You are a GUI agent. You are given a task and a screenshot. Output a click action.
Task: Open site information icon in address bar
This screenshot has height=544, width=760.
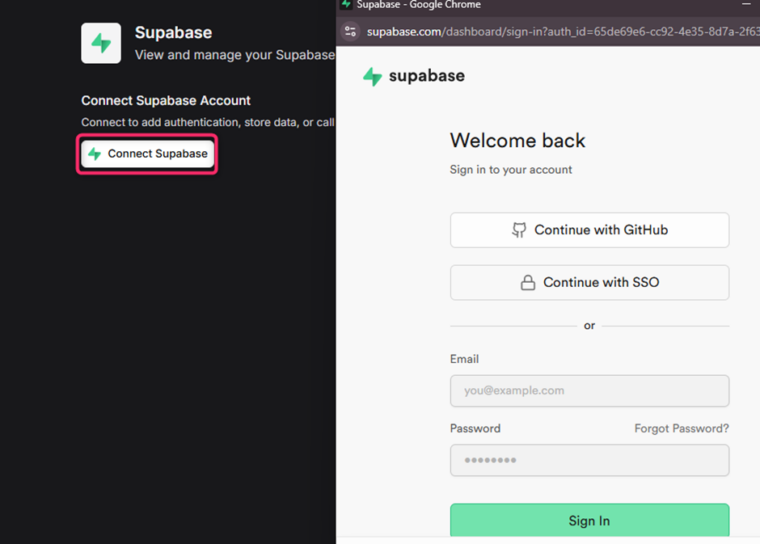pos(350,32)
